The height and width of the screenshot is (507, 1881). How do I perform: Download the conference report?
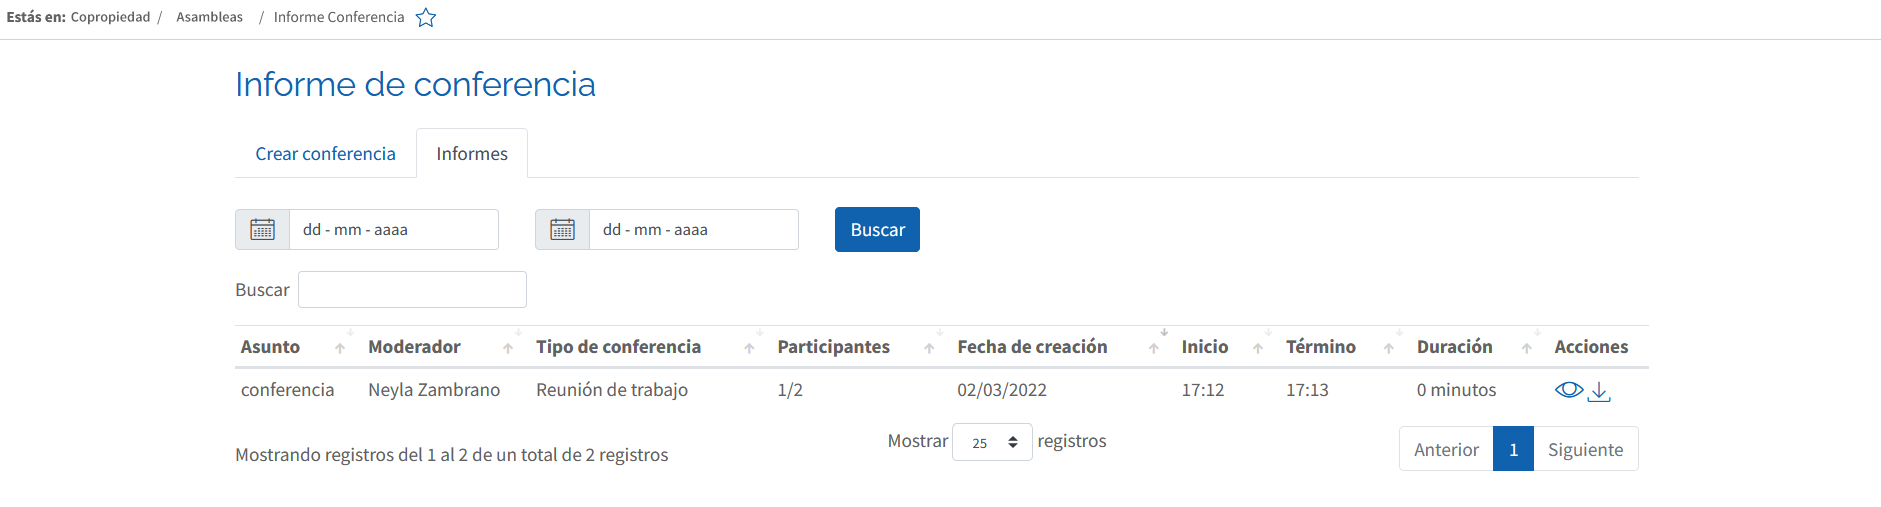pos(1600,391)
